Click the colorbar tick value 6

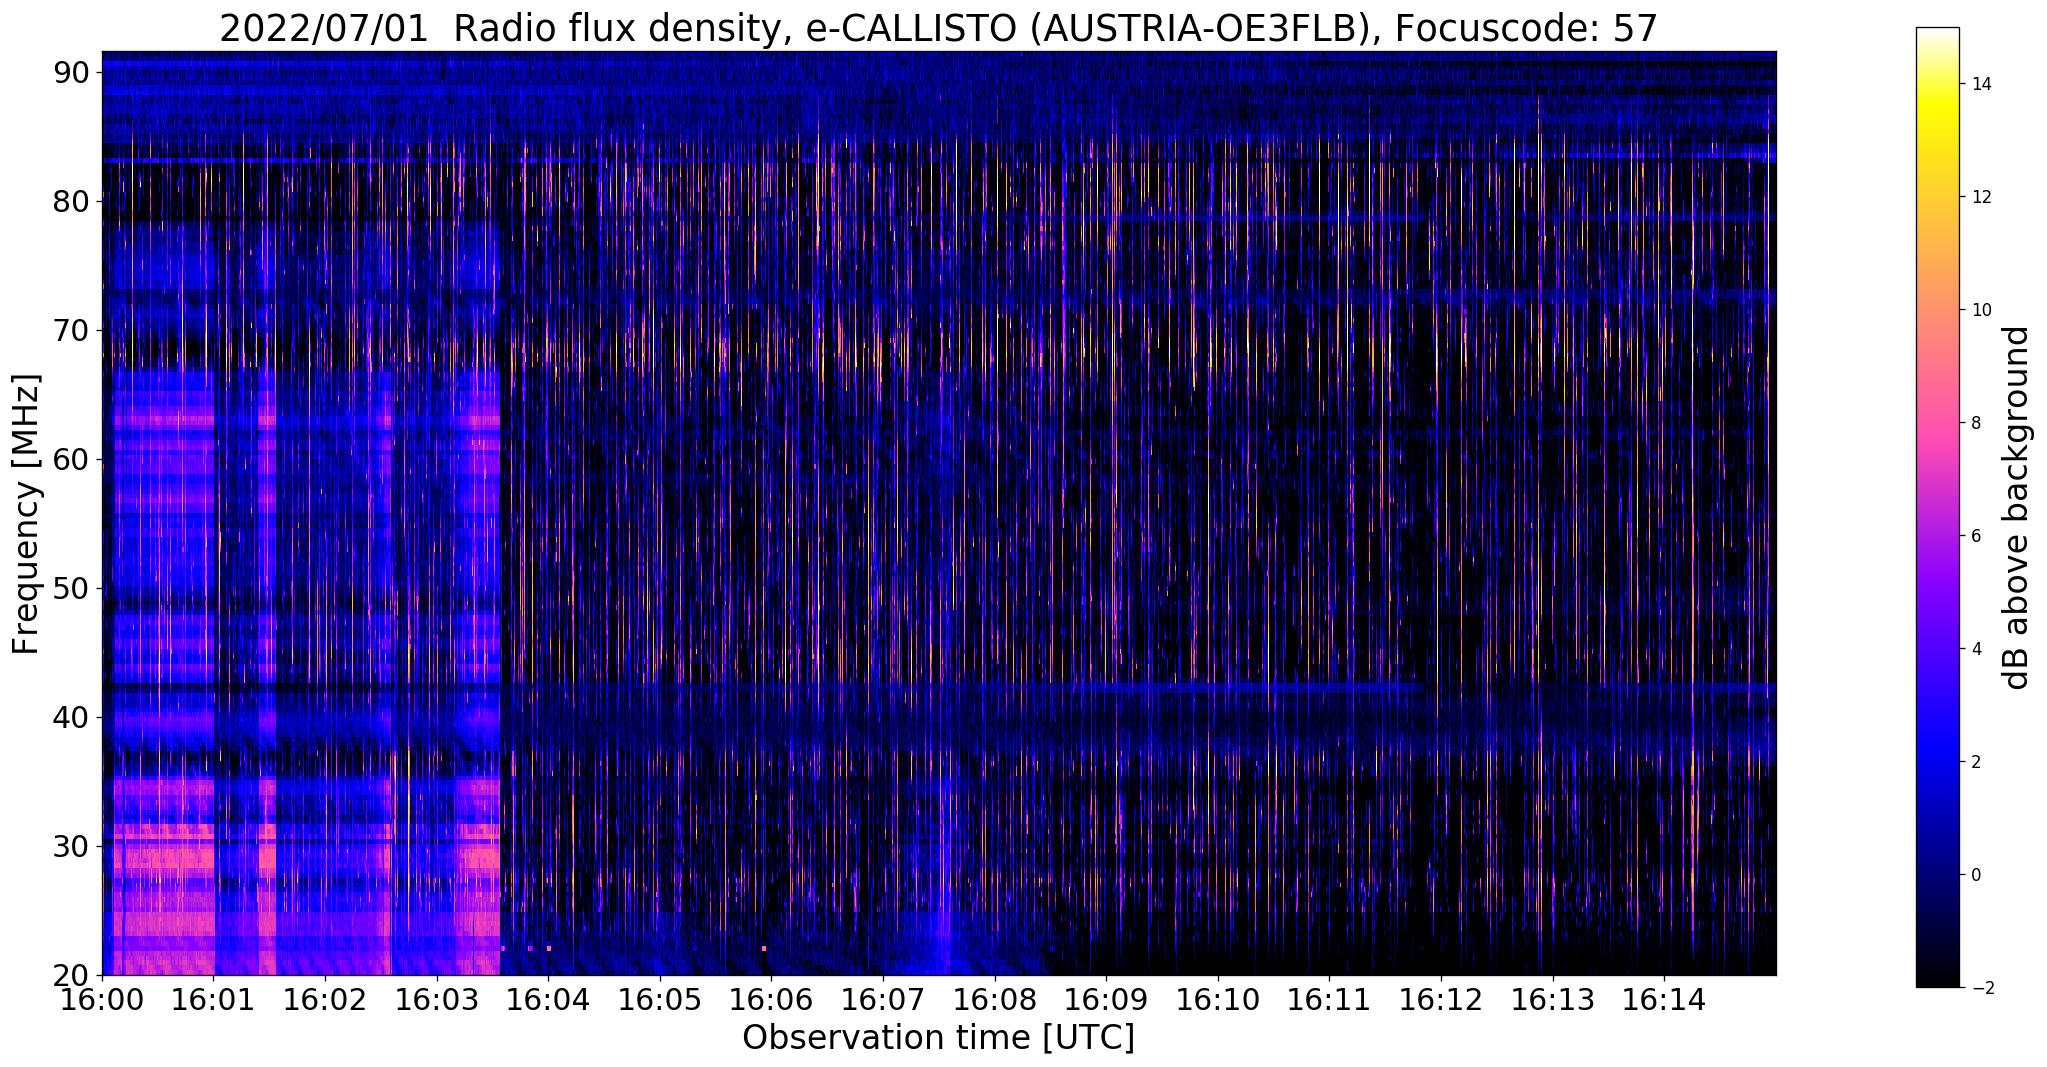(1975, 536)
